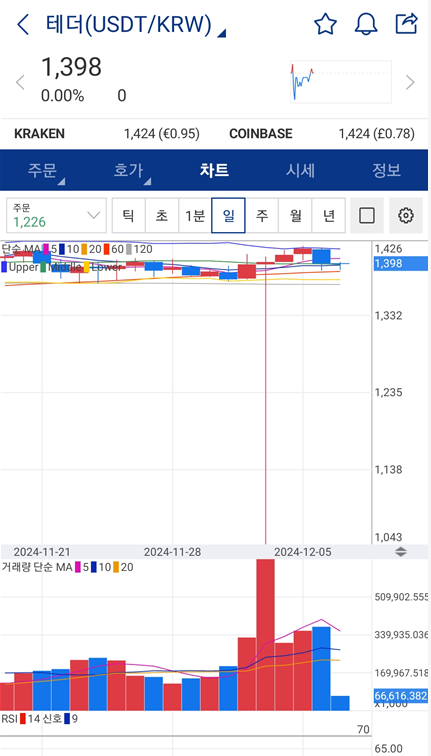Switch to the 차트 tab

point(214,170)
